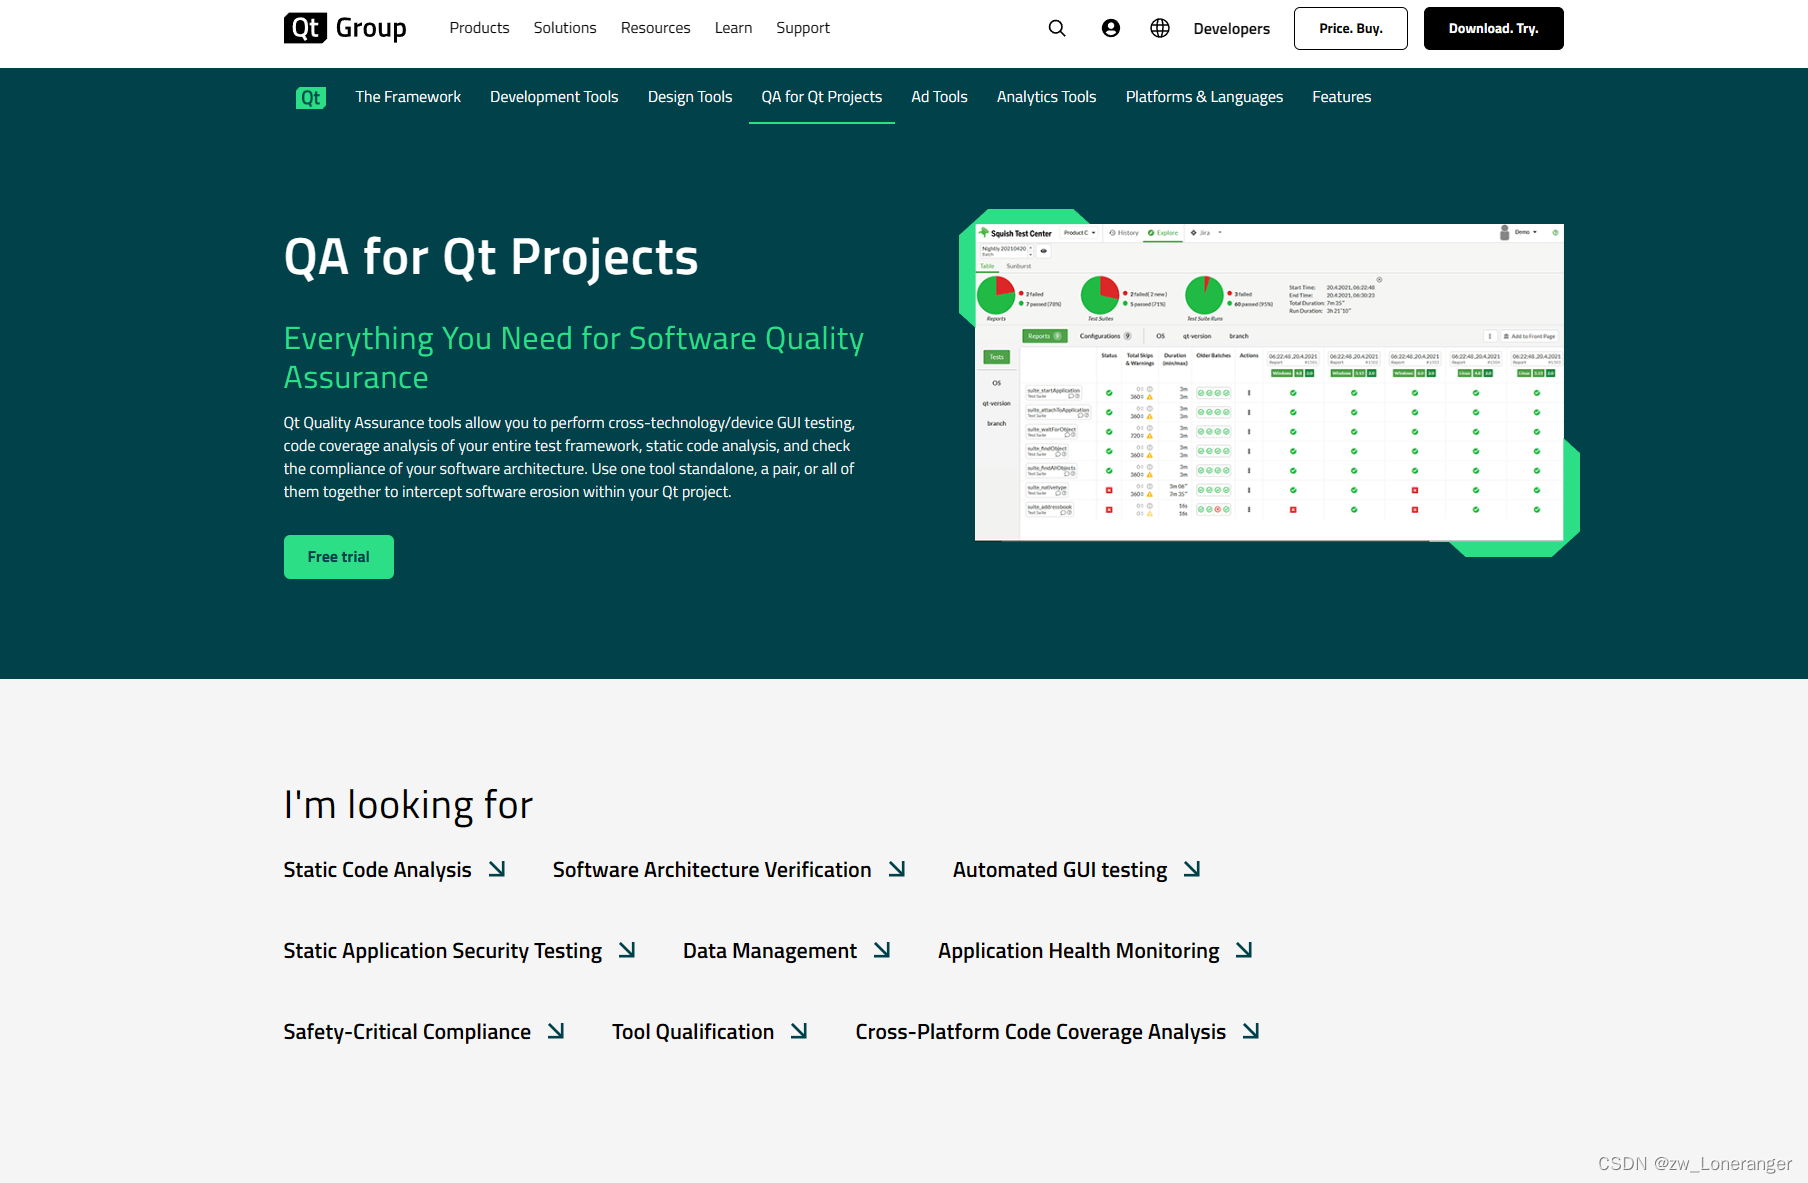Click the I'm looking for heading

click(x=408, y=805)
